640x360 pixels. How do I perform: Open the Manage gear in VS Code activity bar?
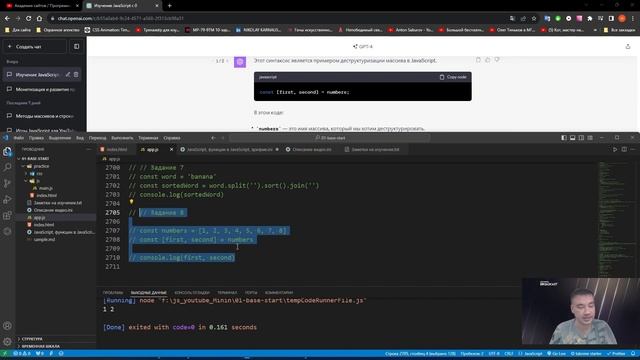(x=7, y=341)
